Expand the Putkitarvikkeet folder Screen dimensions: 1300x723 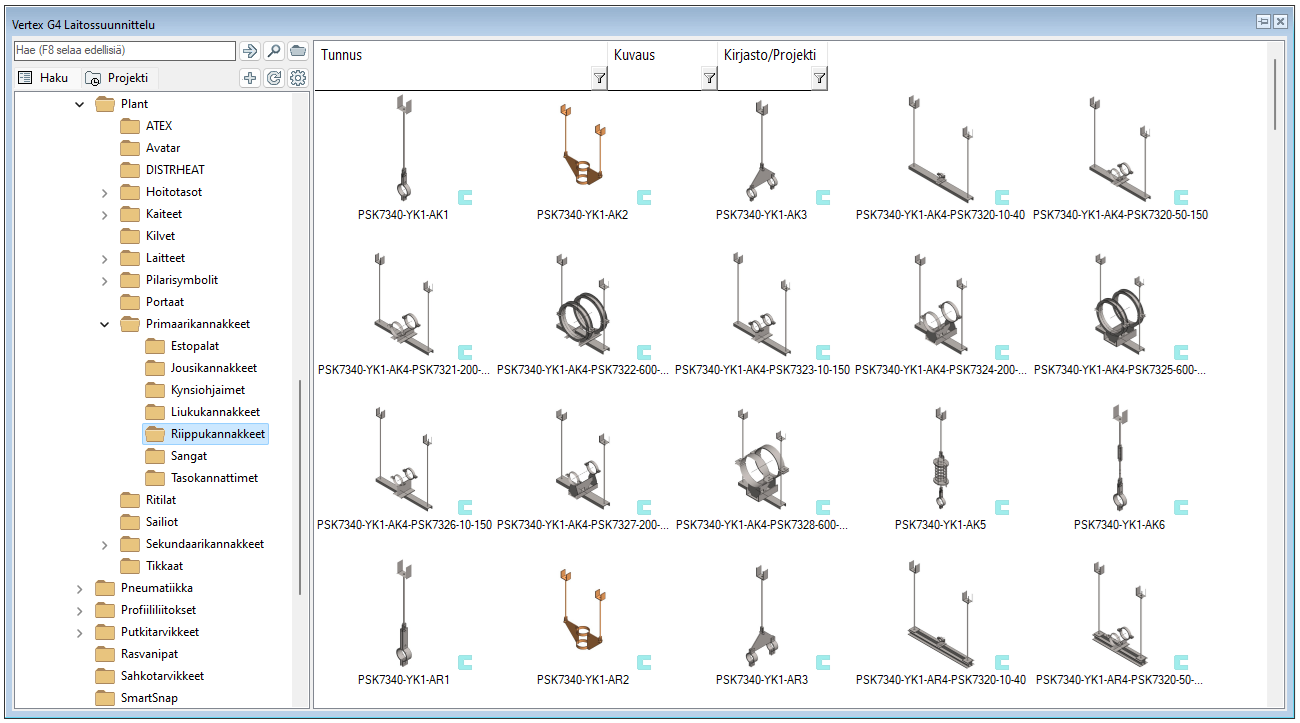click(80, 632)
